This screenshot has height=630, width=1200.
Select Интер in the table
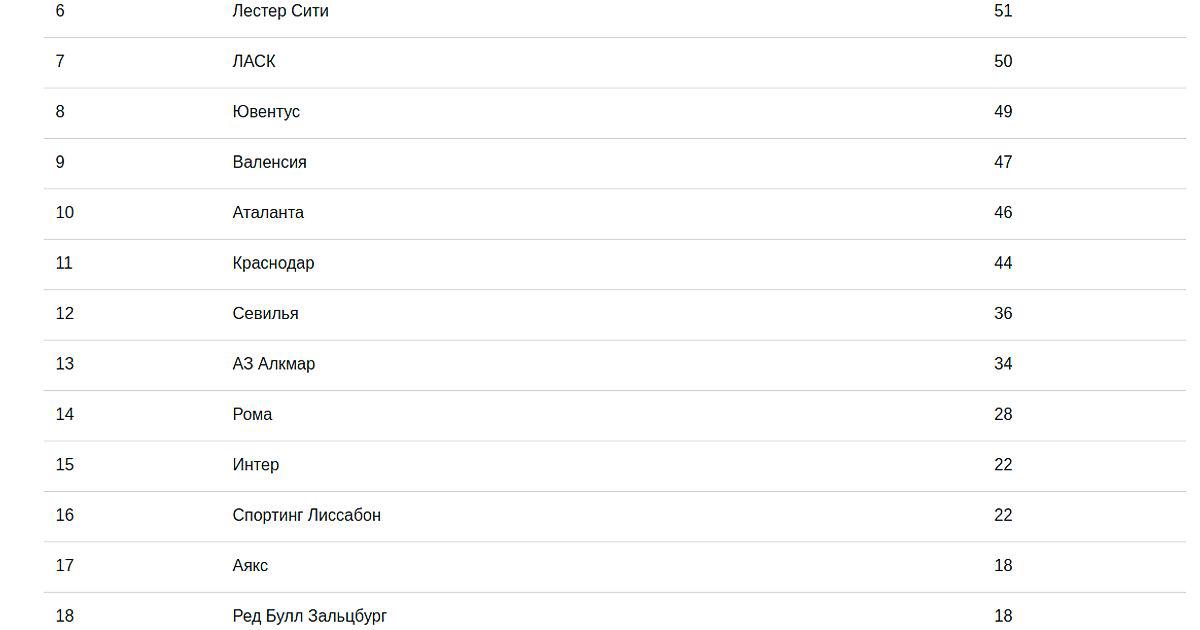point(256,465)
